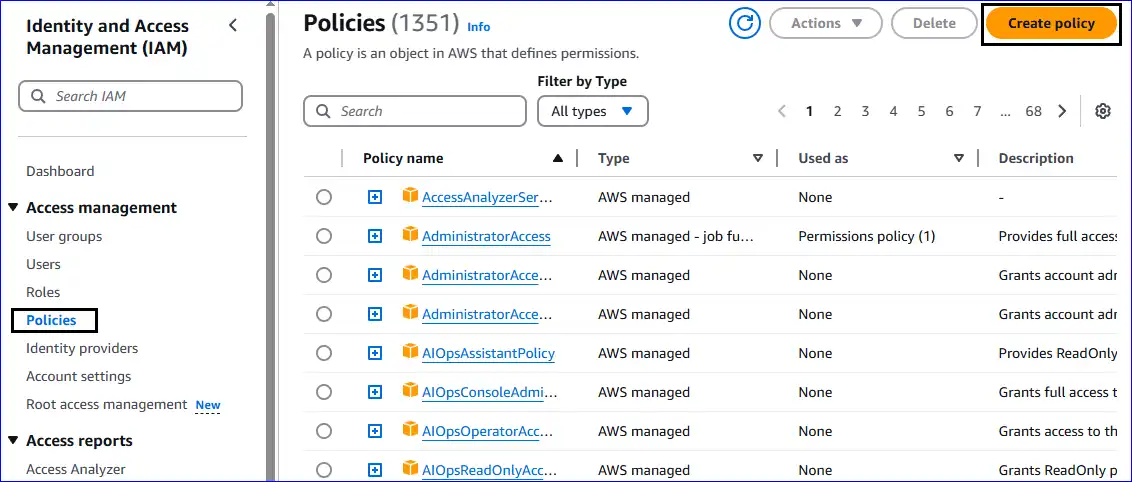Screen dimensions: 1132x482
Task: Click the magnifier icon in policies search box
Action: (x=322, y=111)
